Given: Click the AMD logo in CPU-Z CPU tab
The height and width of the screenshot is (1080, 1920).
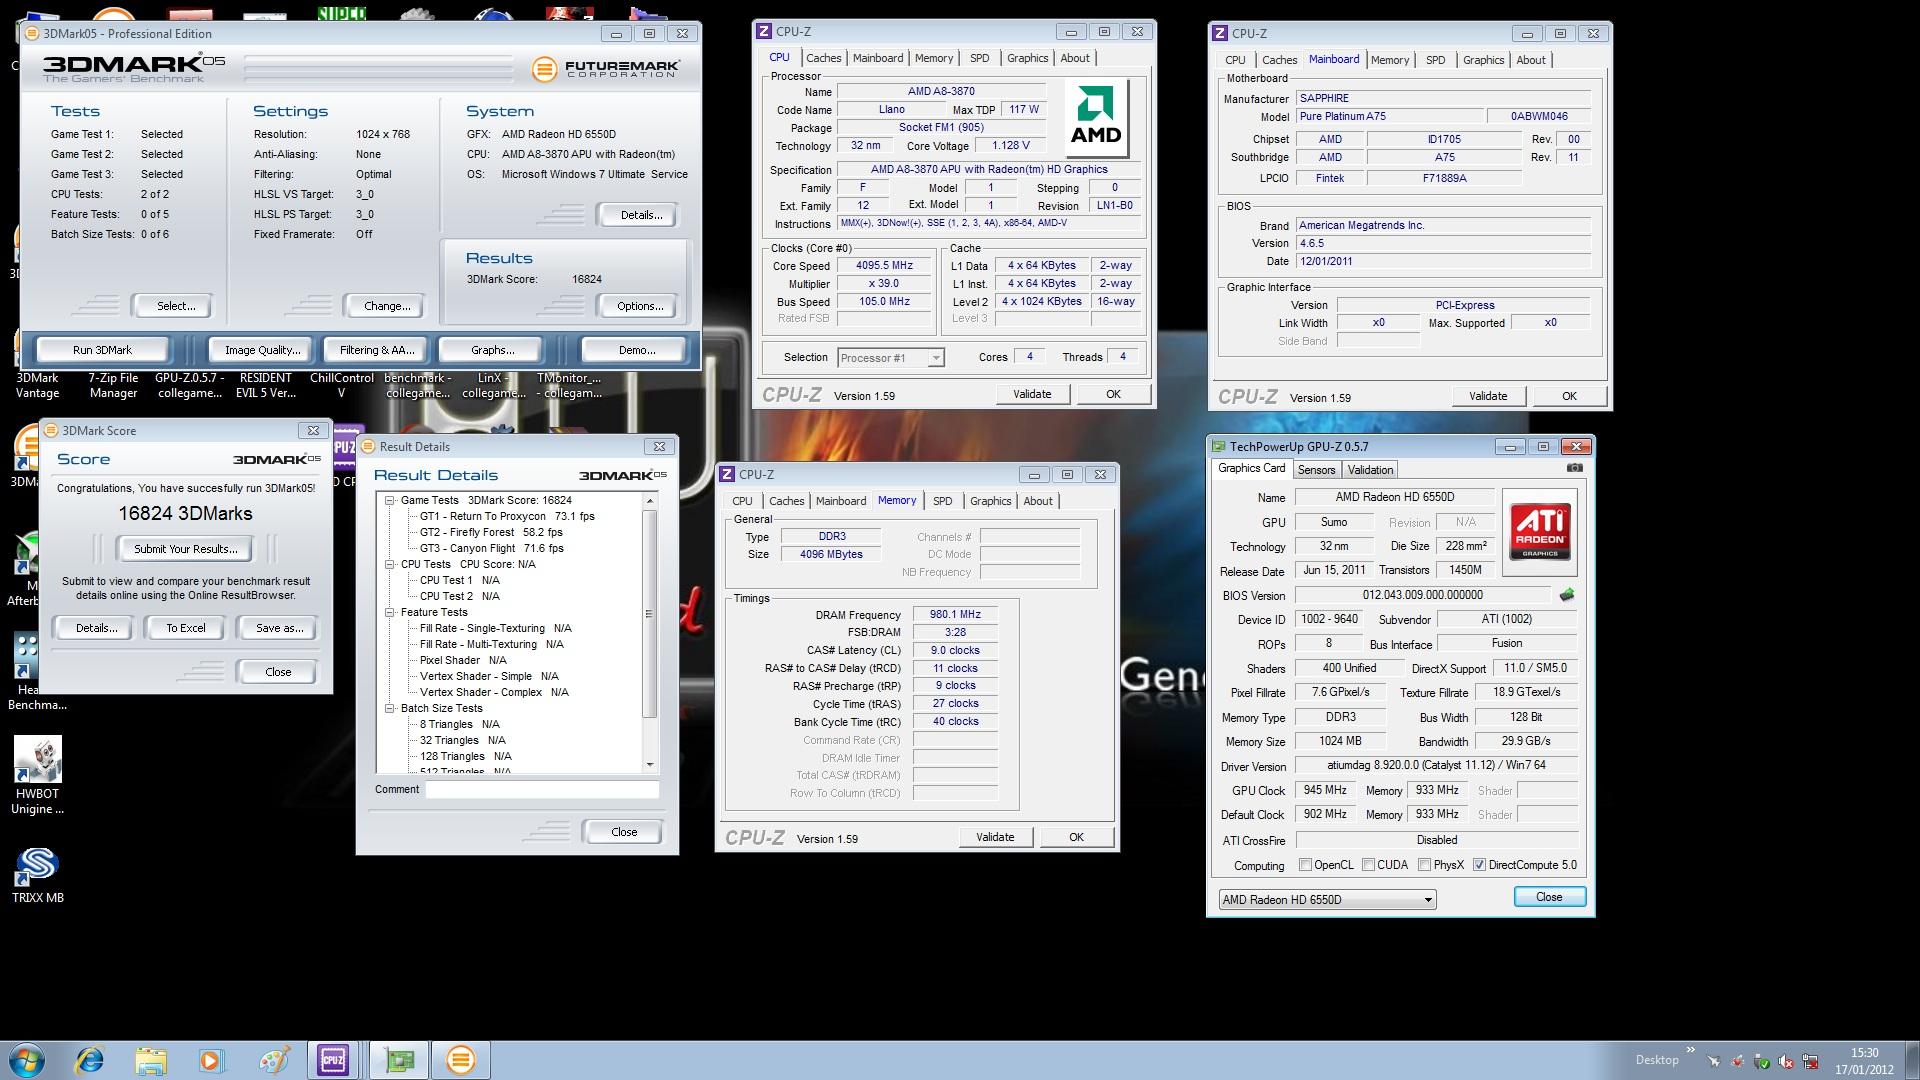Looking at the screenshot, I should point(1096,120).
